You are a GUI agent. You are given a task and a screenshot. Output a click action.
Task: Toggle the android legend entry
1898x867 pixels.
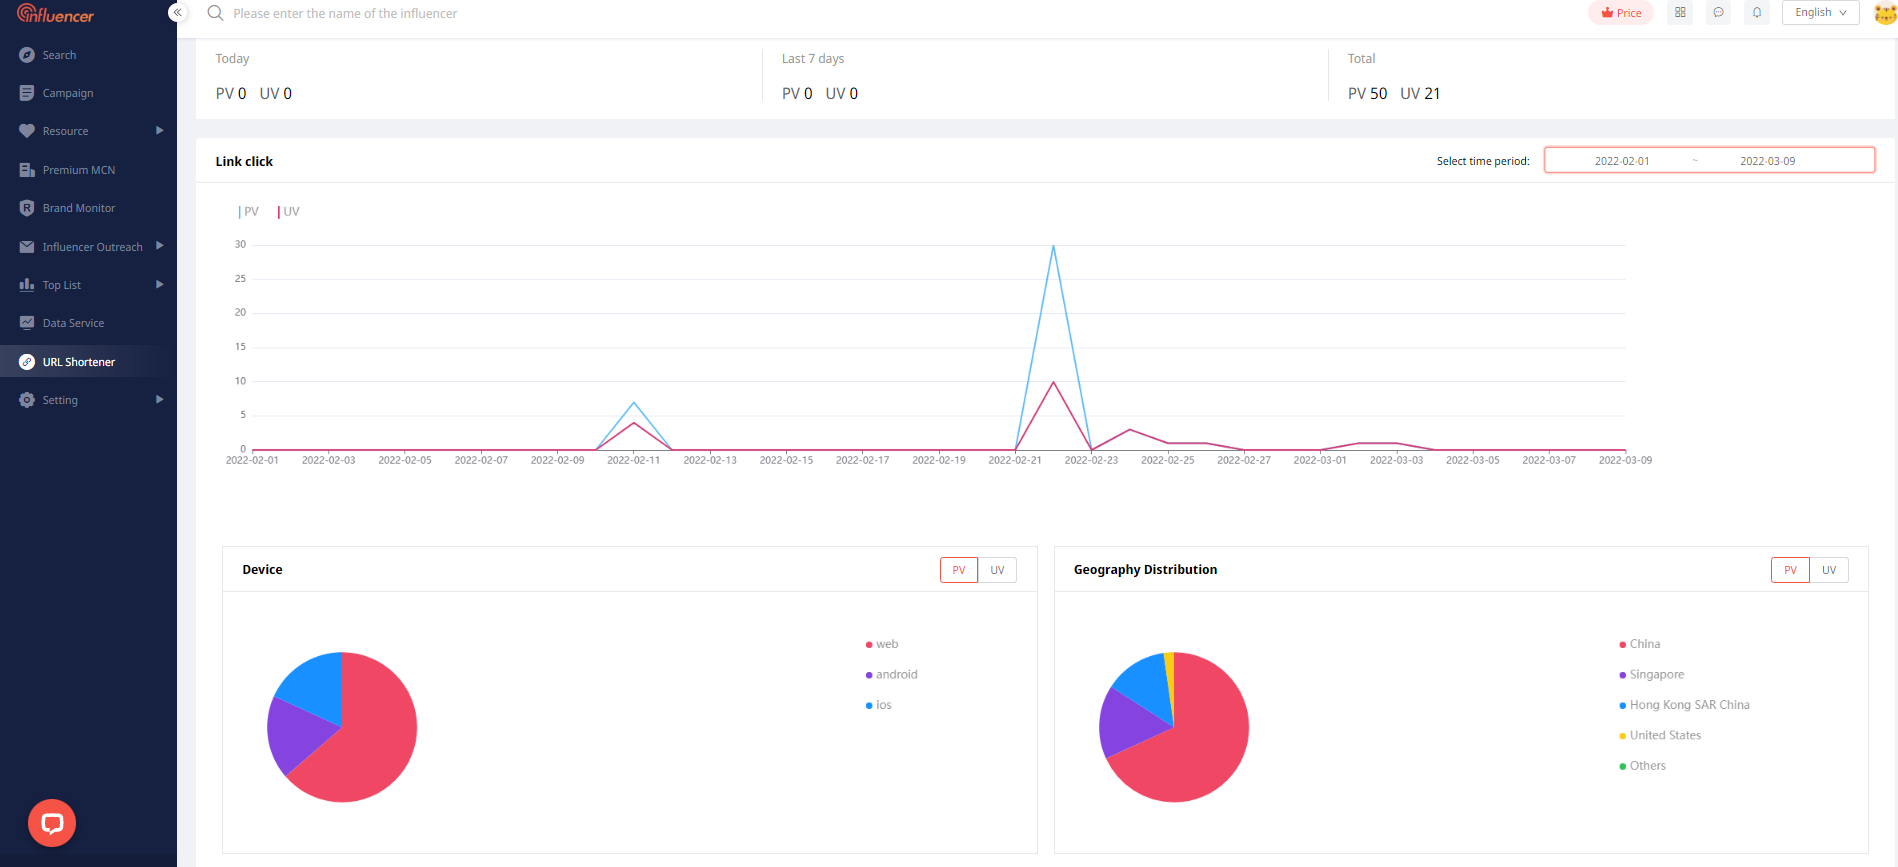coord(891,675)
